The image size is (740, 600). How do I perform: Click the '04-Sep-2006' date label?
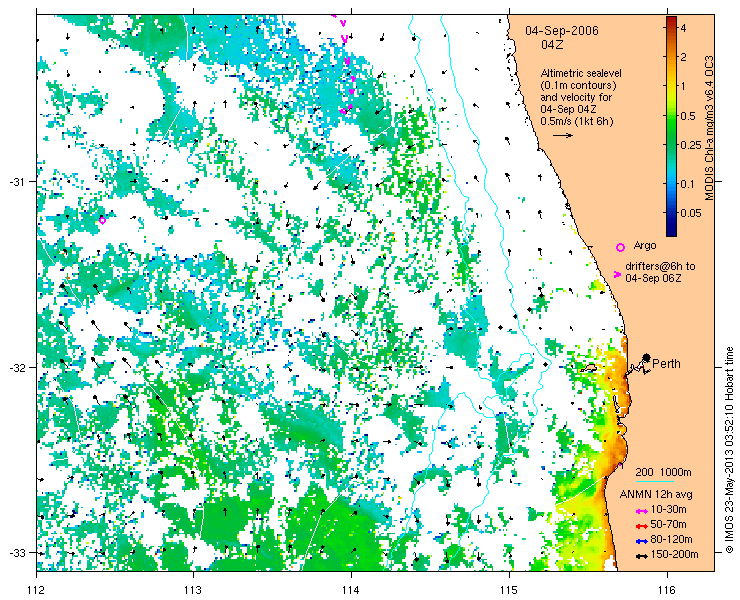562,31
